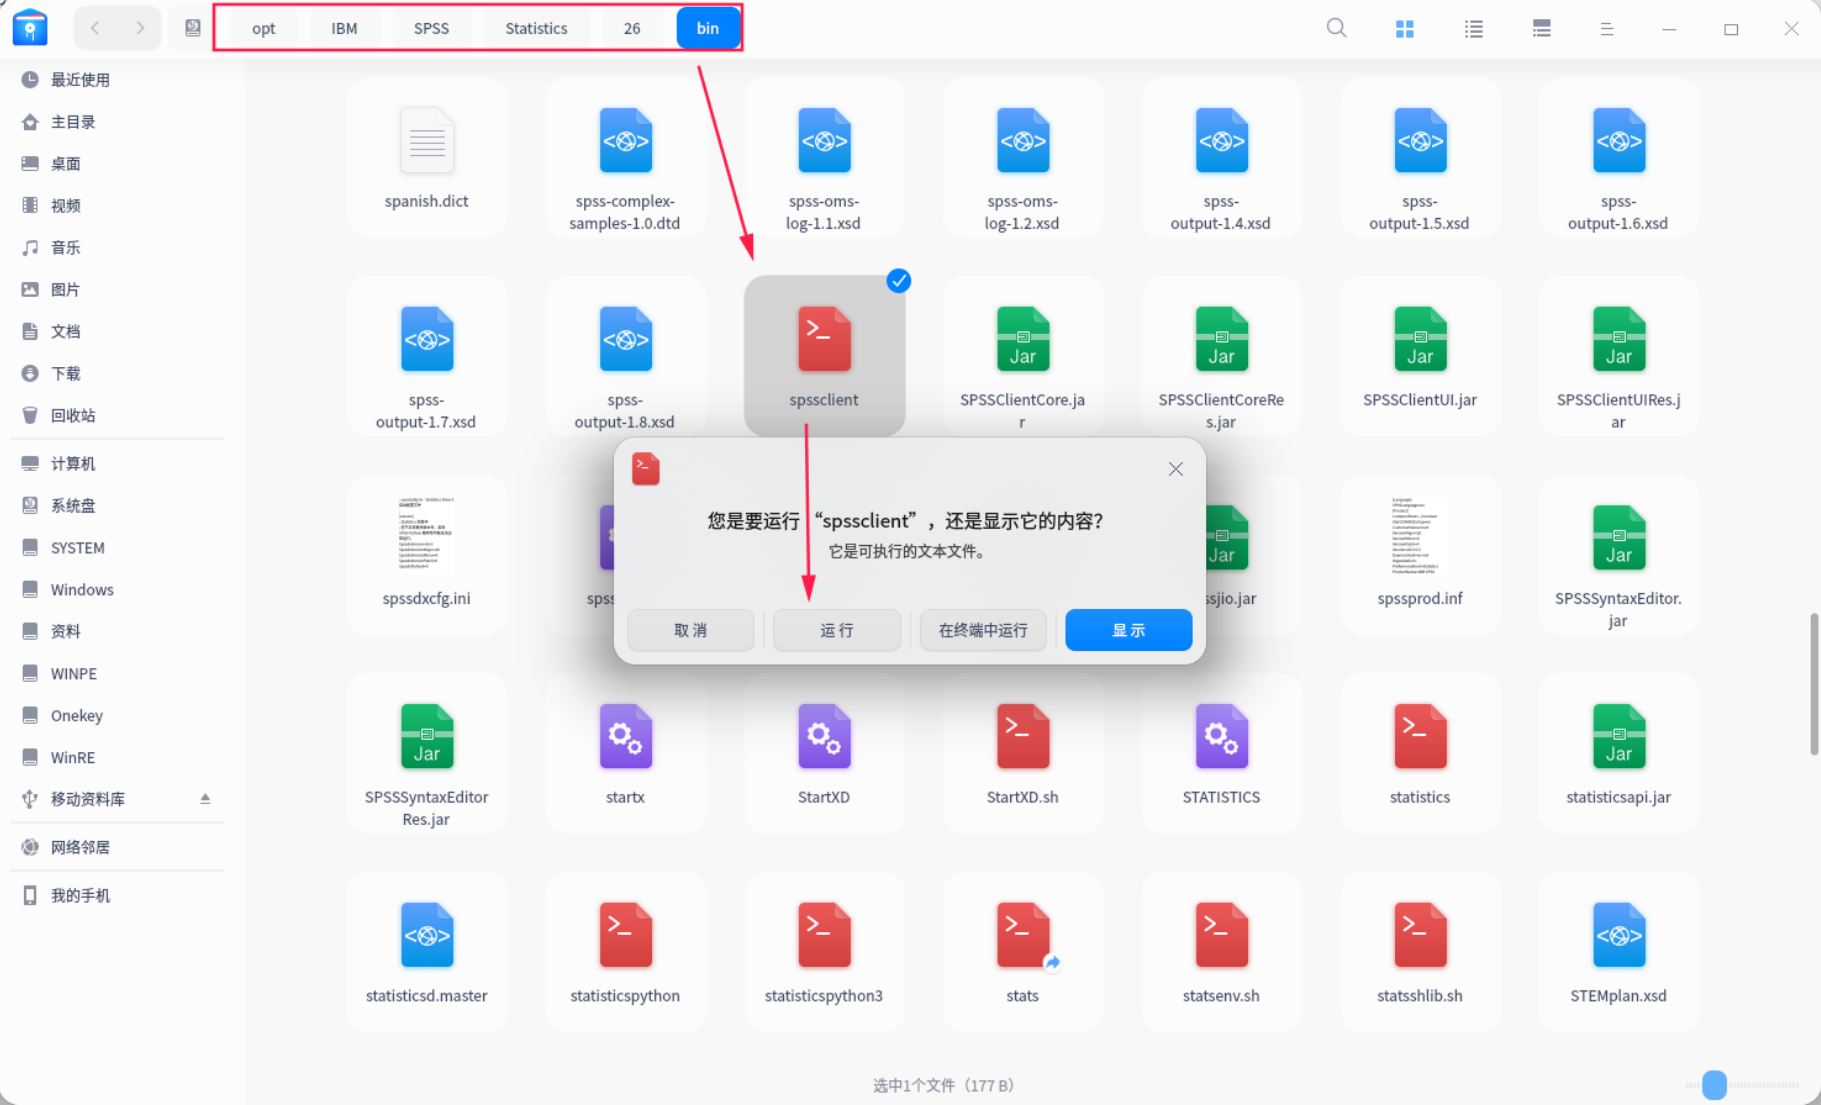The image size is (1821, 1105).
Task: Close the run dialog with X
Action: [1175, 469]
